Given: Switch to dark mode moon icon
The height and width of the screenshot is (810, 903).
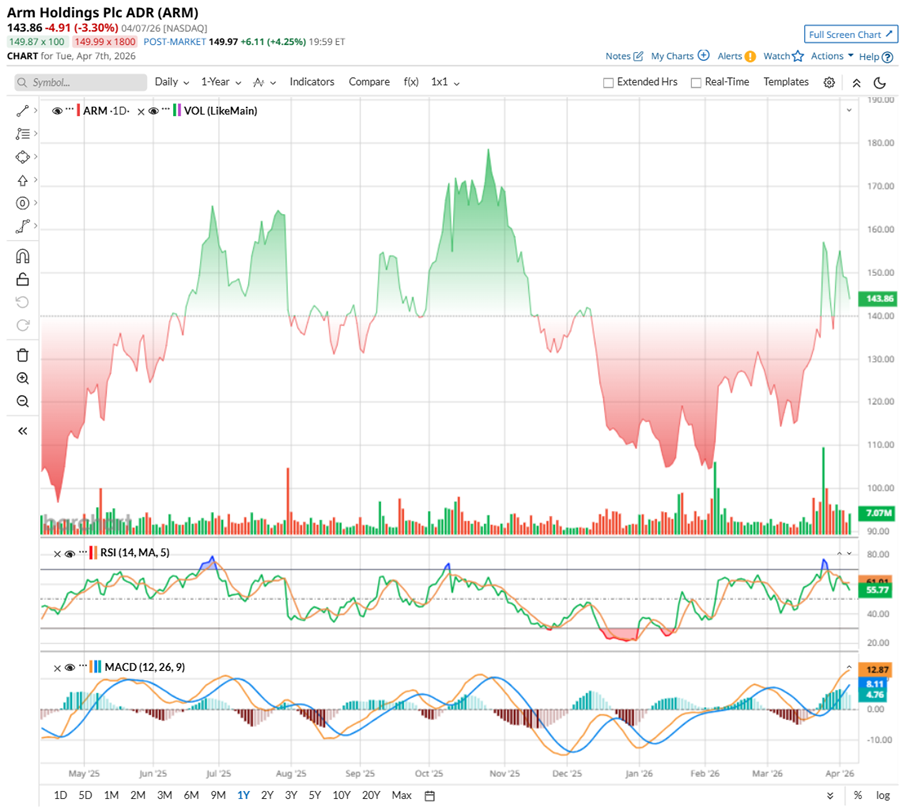Looking at the screenshot, I should tap(880, 82).
